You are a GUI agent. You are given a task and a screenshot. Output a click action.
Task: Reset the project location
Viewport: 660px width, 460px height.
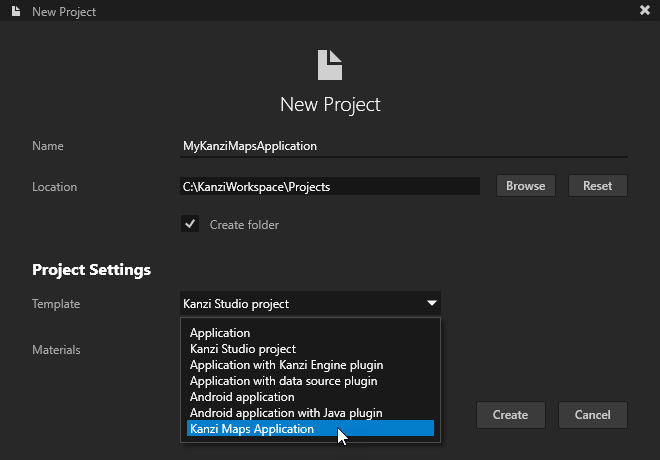point(598,186)
